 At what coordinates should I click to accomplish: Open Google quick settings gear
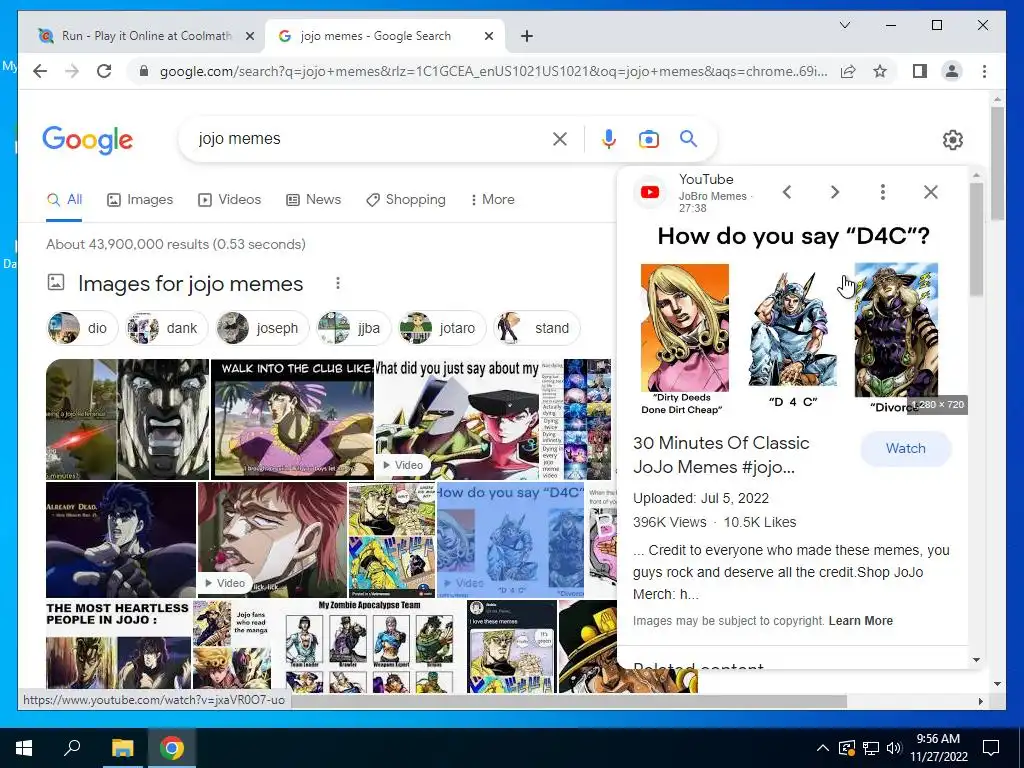(x=953, y=140)
